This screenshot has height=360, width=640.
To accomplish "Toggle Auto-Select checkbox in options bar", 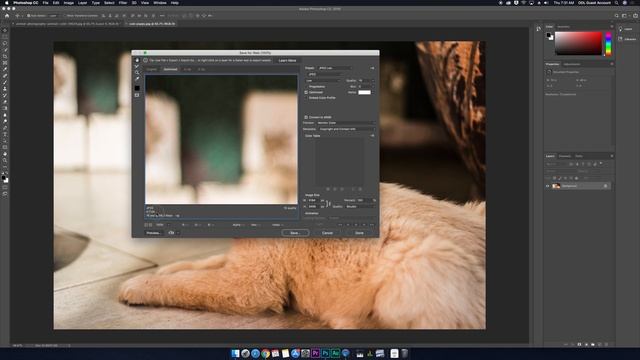I will (x=28, y=16).
